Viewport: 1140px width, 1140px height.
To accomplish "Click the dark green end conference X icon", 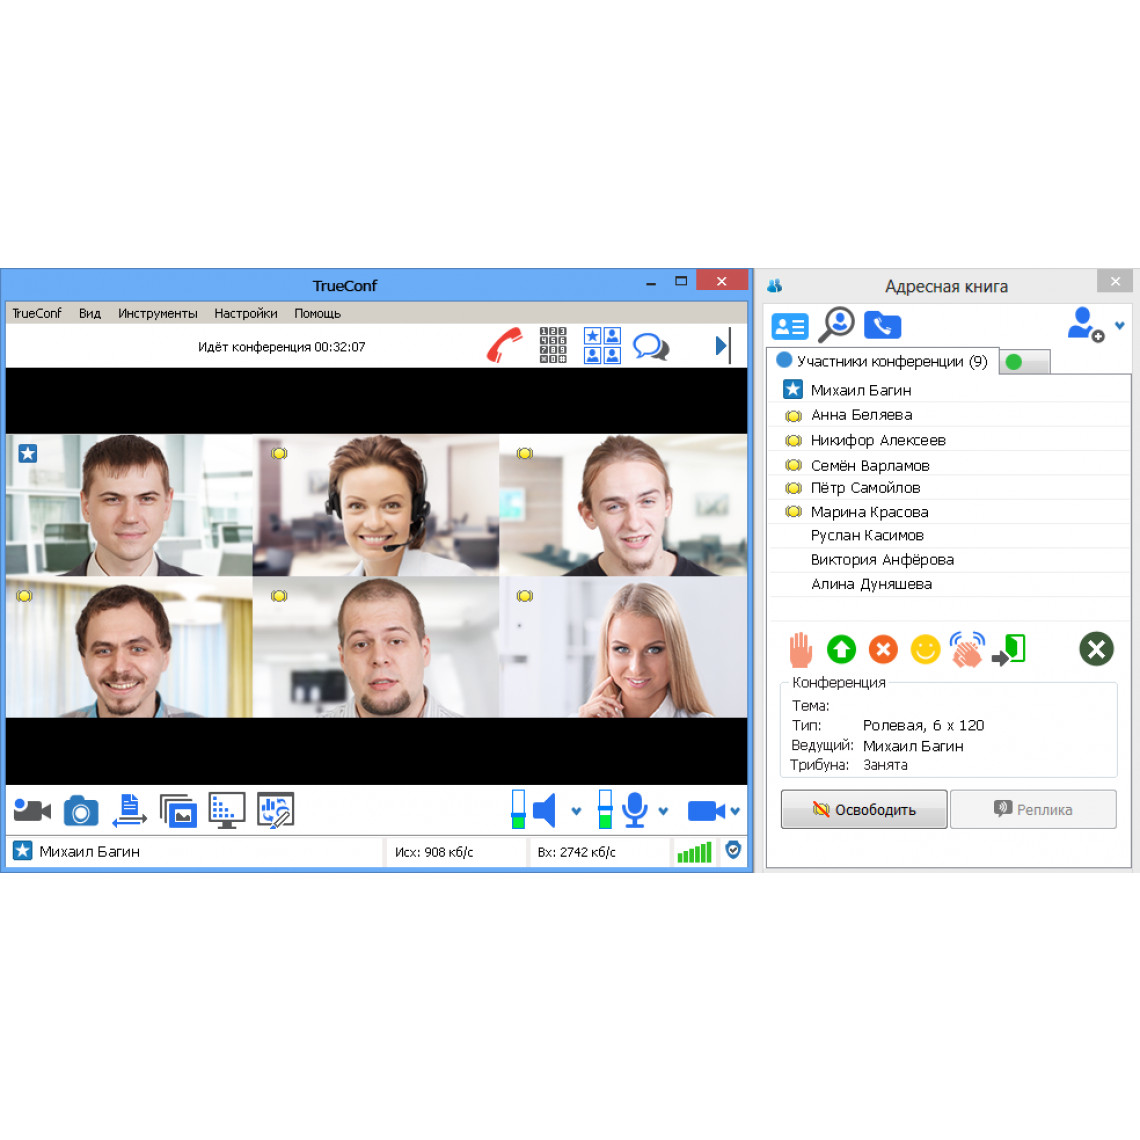I will tap(1096, 649).
